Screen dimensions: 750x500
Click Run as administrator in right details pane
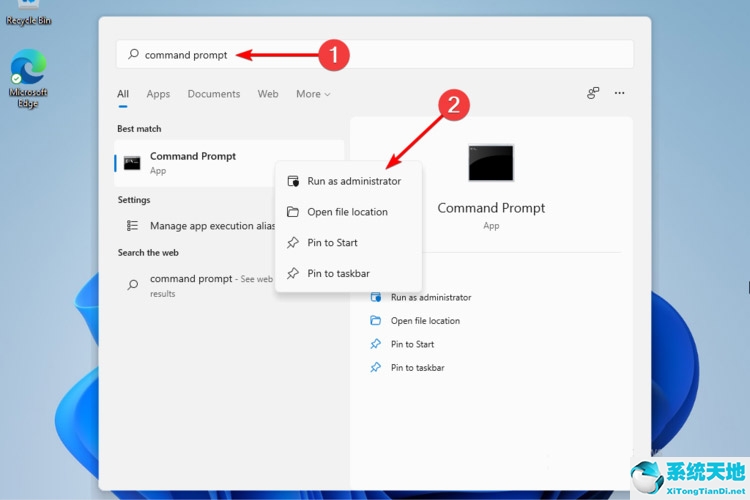click(x=430, y=297)
